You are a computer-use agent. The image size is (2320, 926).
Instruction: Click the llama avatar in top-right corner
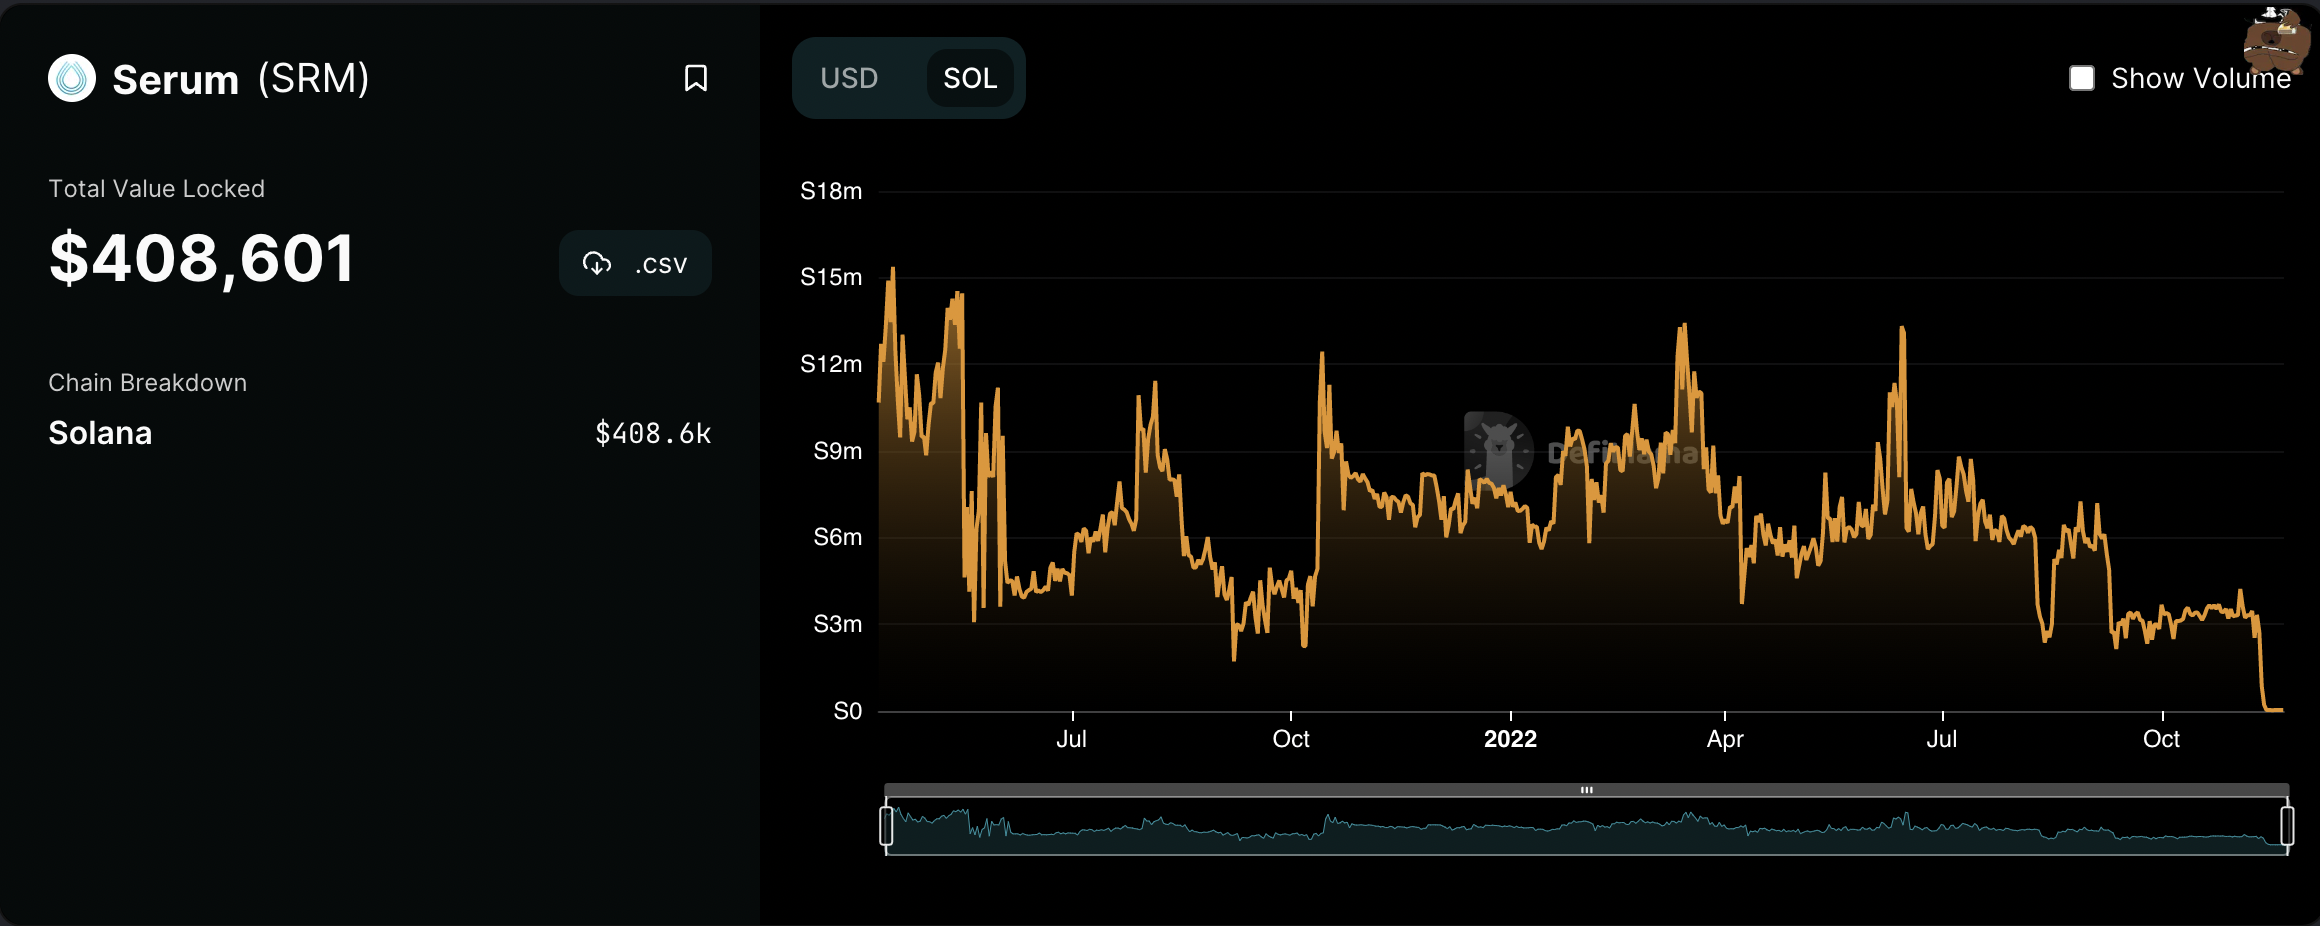(x=2276, y=40)
